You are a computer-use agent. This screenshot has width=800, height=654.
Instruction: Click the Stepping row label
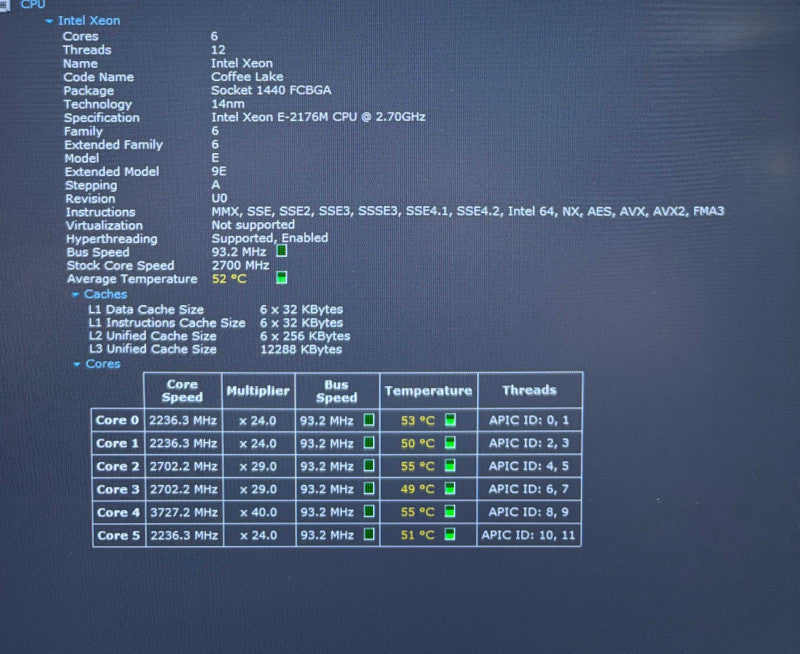91,185
